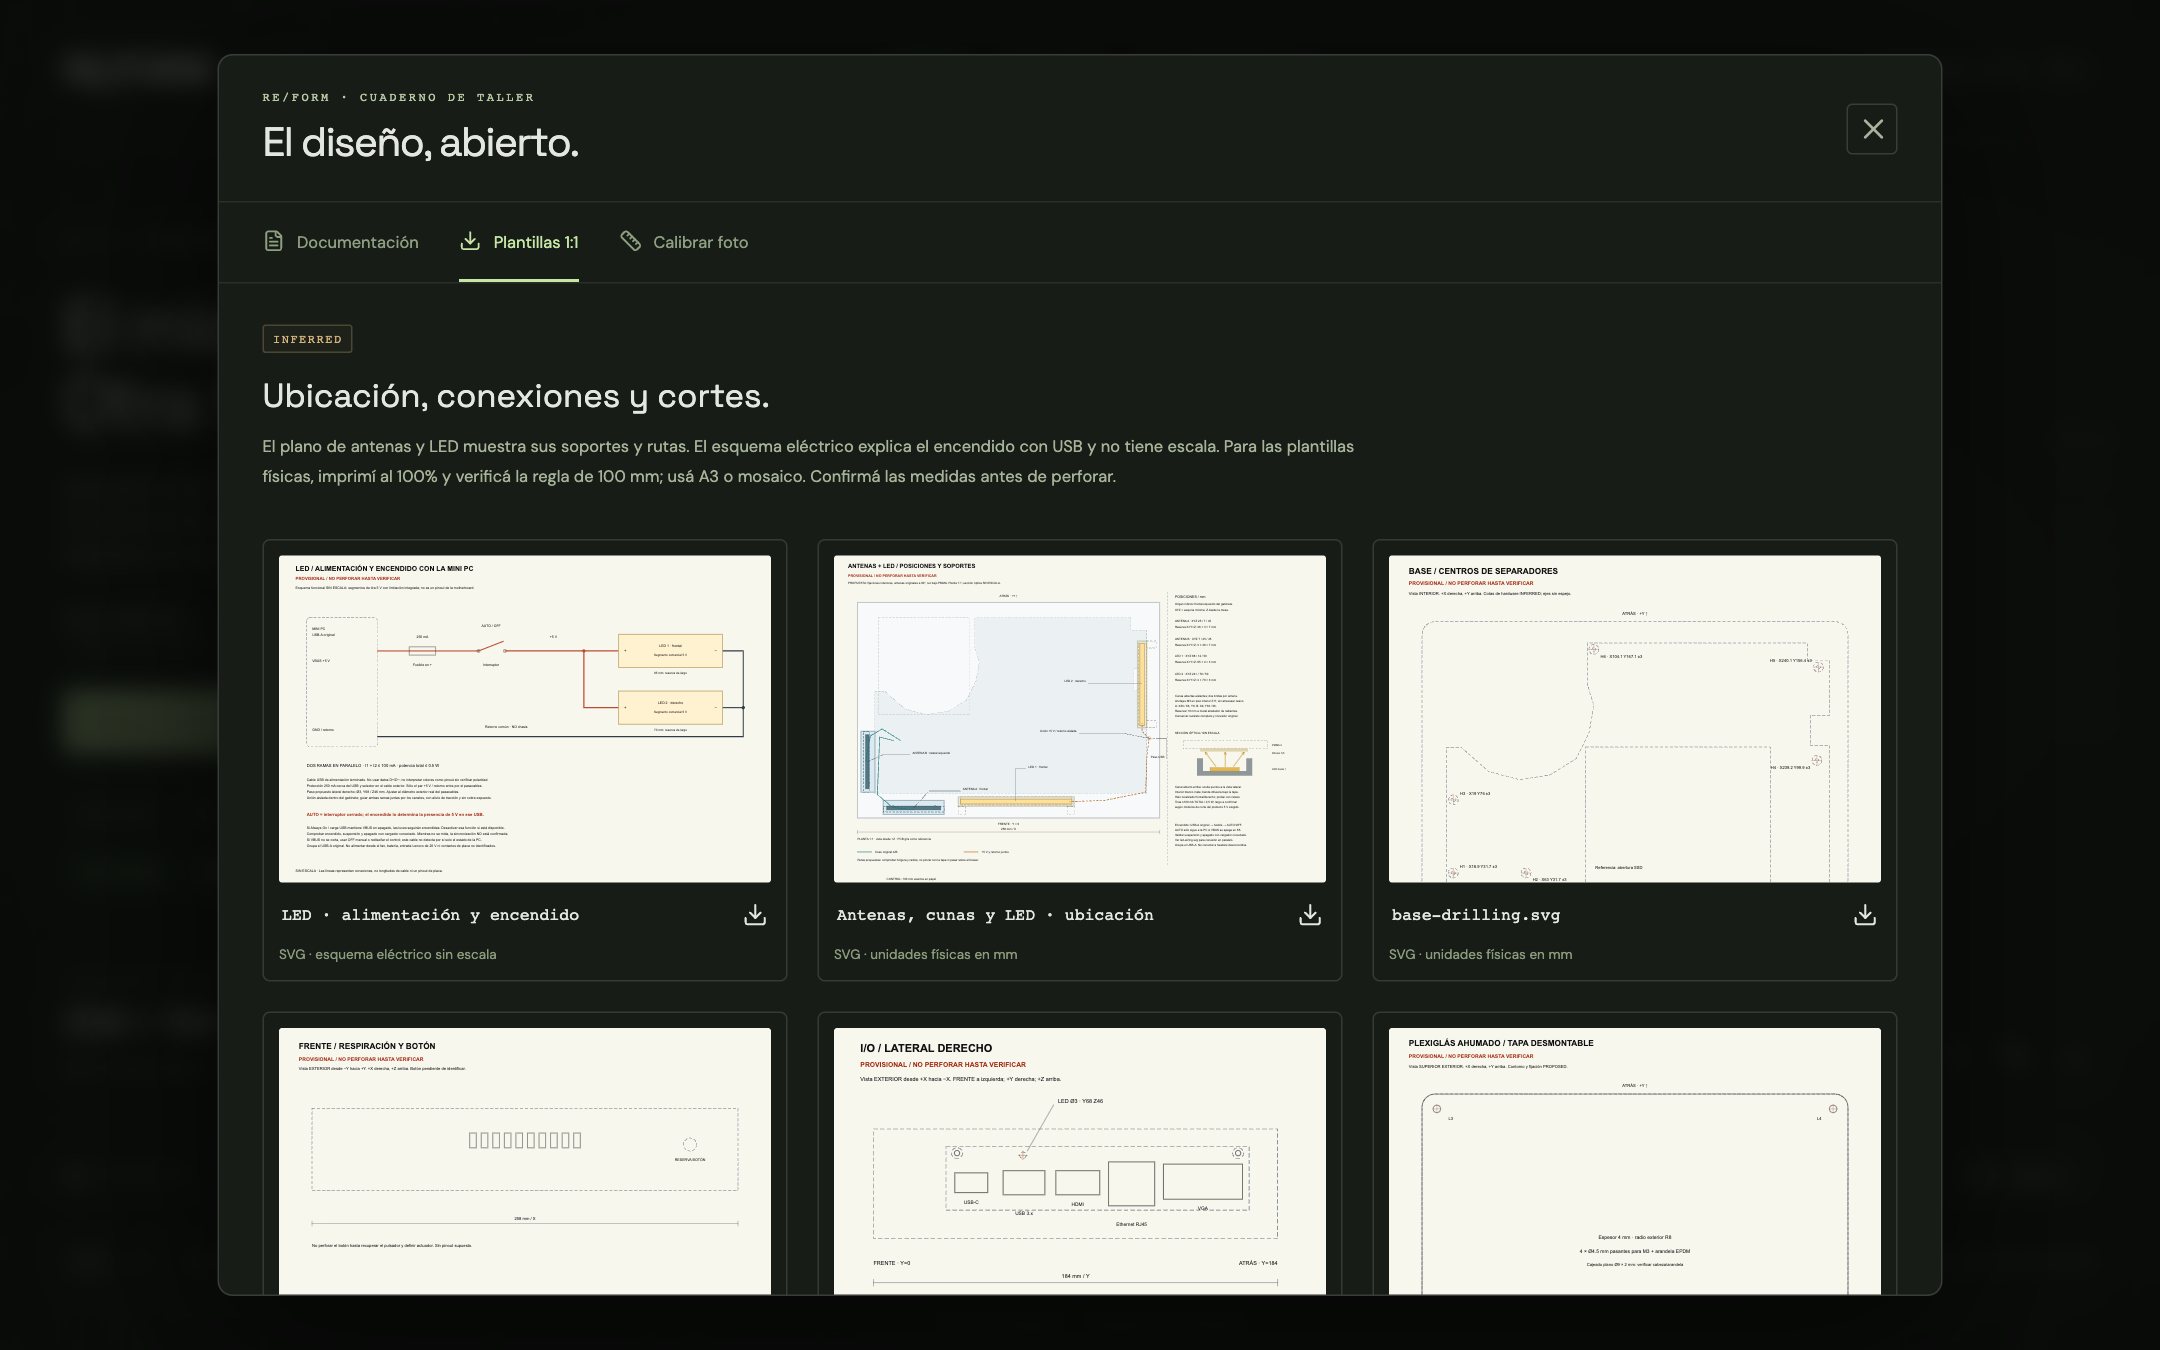This screenshot has height=1350, width=2160.
Task: Click 'LED · alimentación y encendido' title
Action: pos(431,915)
